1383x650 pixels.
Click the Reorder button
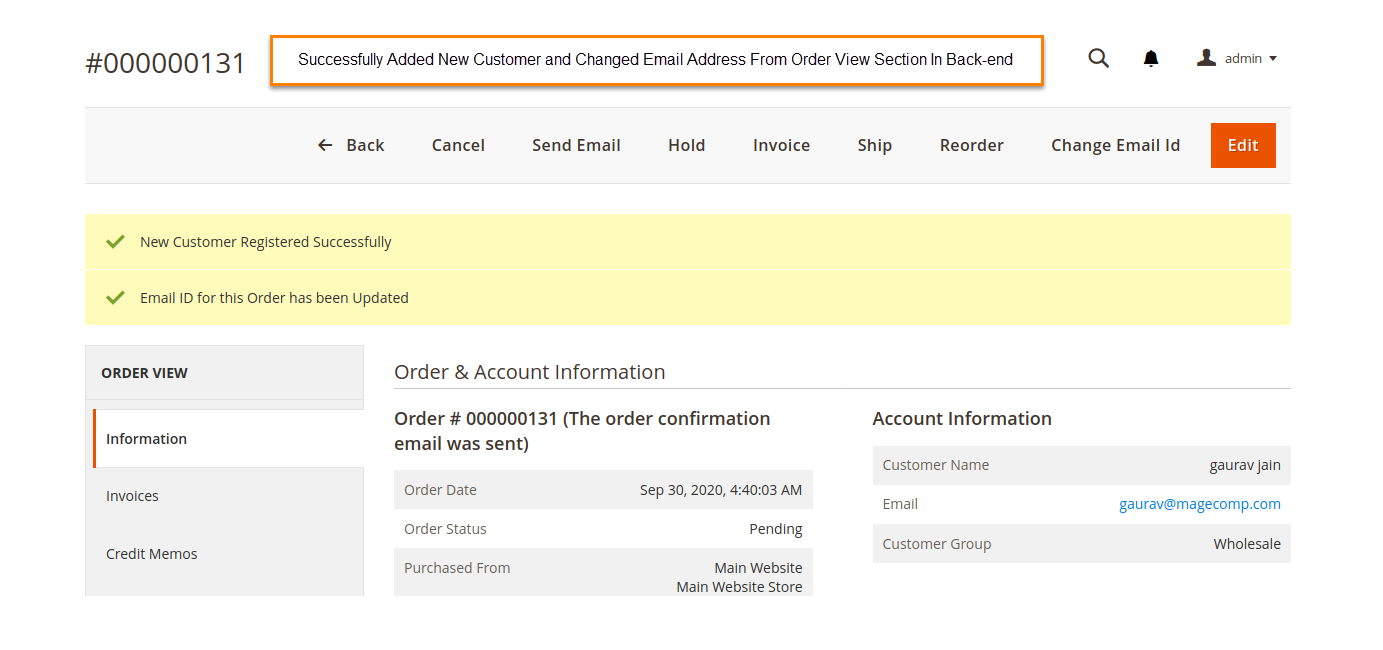[971, 146]
